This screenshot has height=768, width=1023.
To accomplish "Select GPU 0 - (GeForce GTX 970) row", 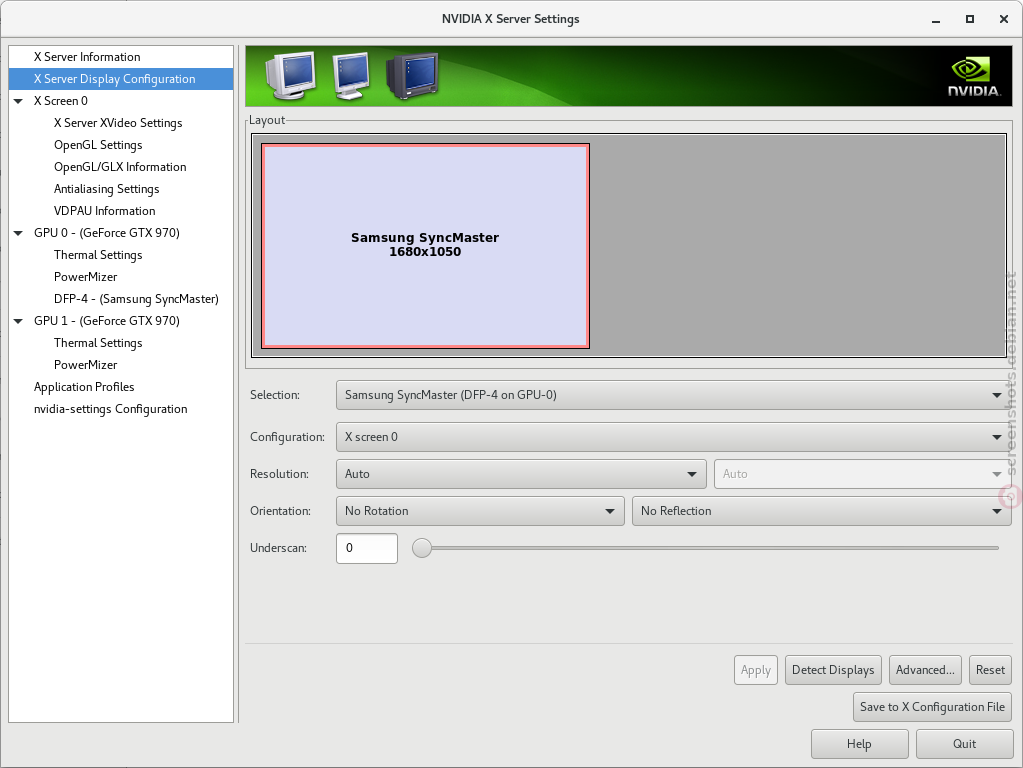I will pyautogui.click(x=121, y=233).
